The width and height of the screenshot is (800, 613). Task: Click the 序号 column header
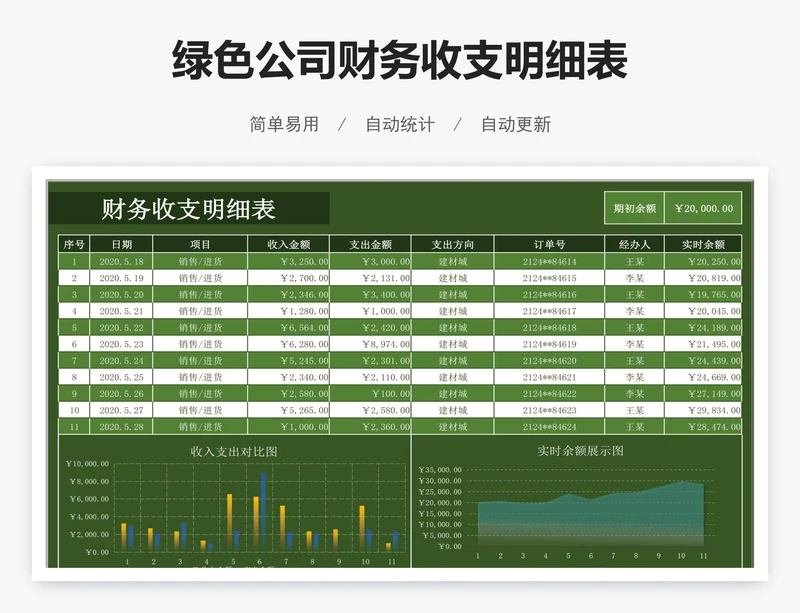point(74,244)
